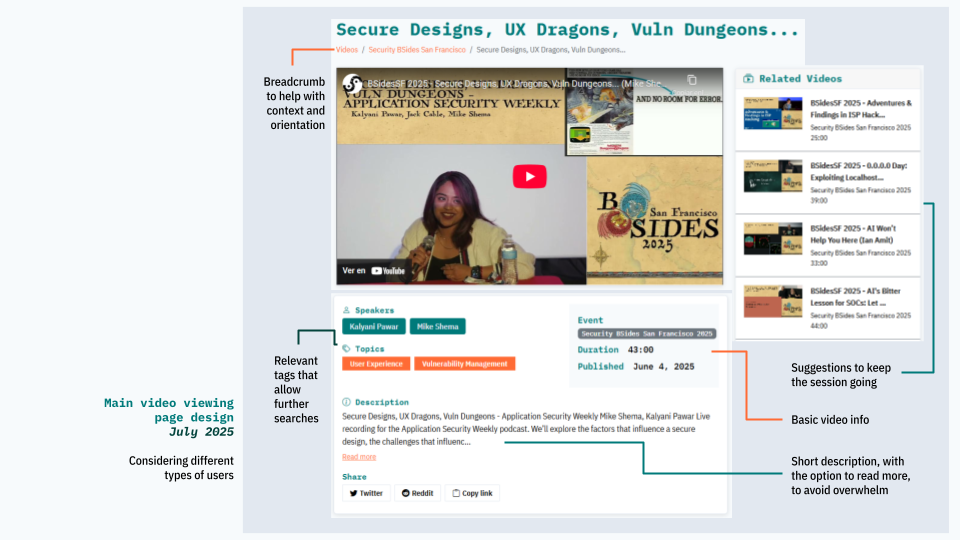Click the Description info icon
This screenshot has height=540, width=960.
346,402
